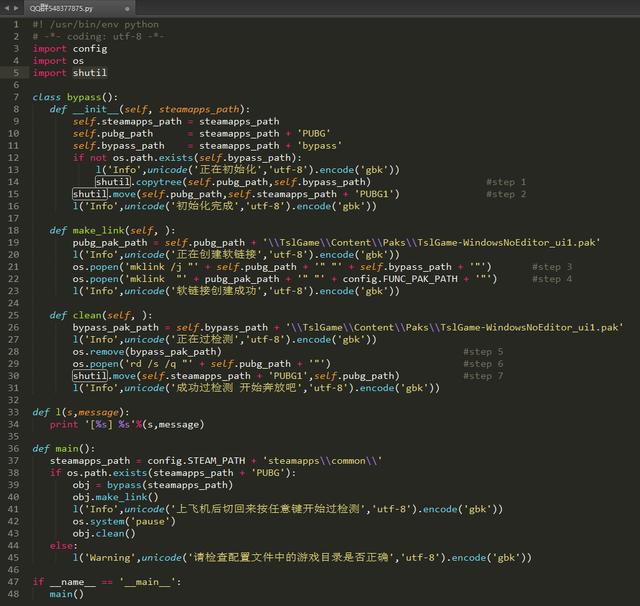Click 'bypass_pak_path' variable on line 26

116,328
